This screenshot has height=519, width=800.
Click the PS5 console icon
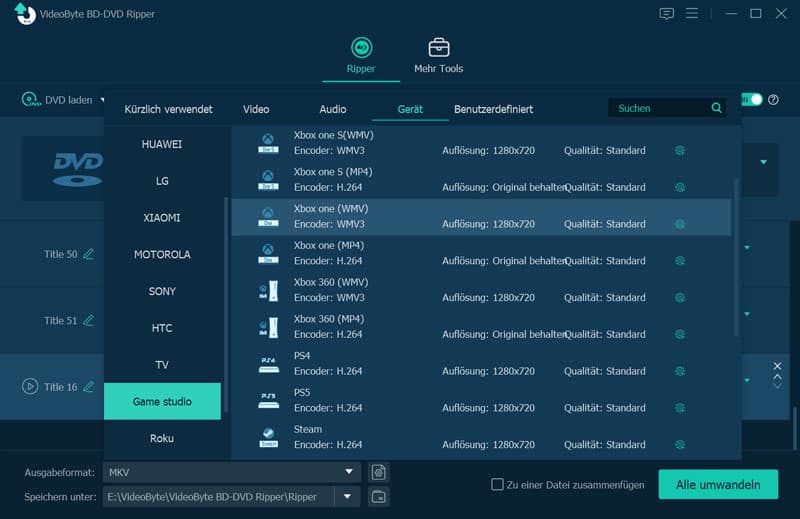point(268,401)
